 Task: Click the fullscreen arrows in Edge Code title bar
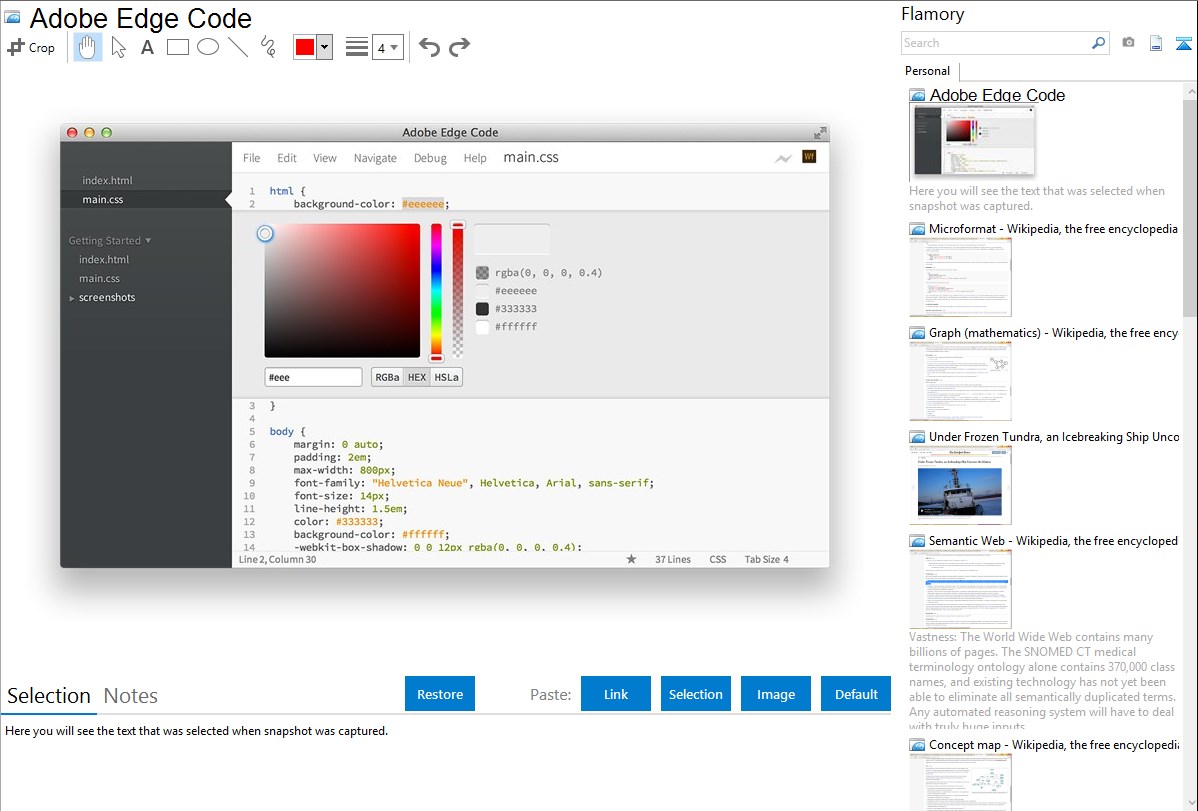coord(820,133)
